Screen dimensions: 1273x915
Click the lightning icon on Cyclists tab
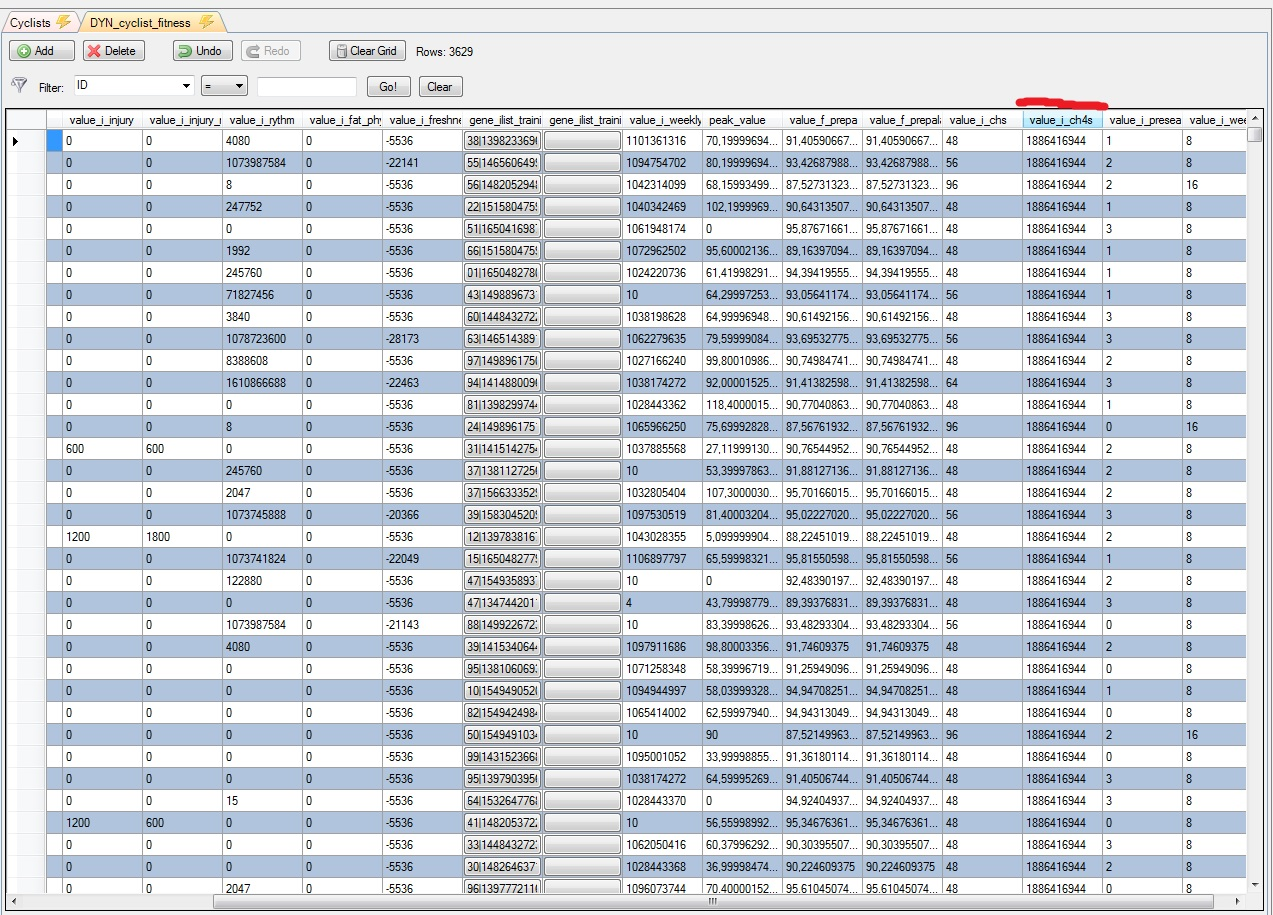[63, 22]
